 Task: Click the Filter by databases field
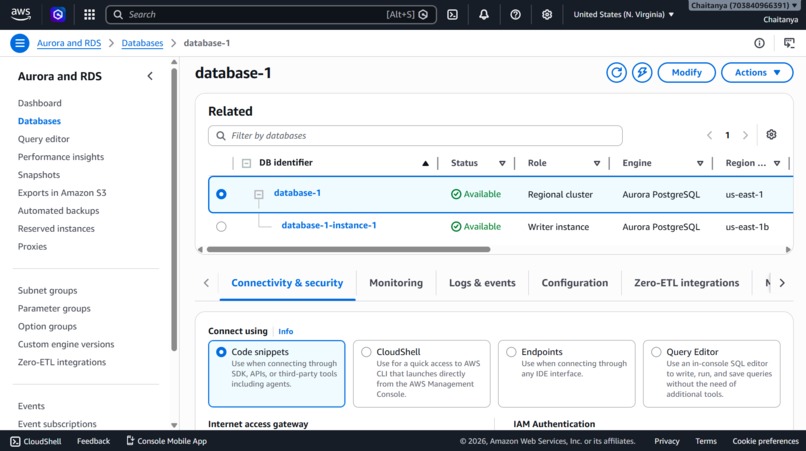tap(415, 136)
